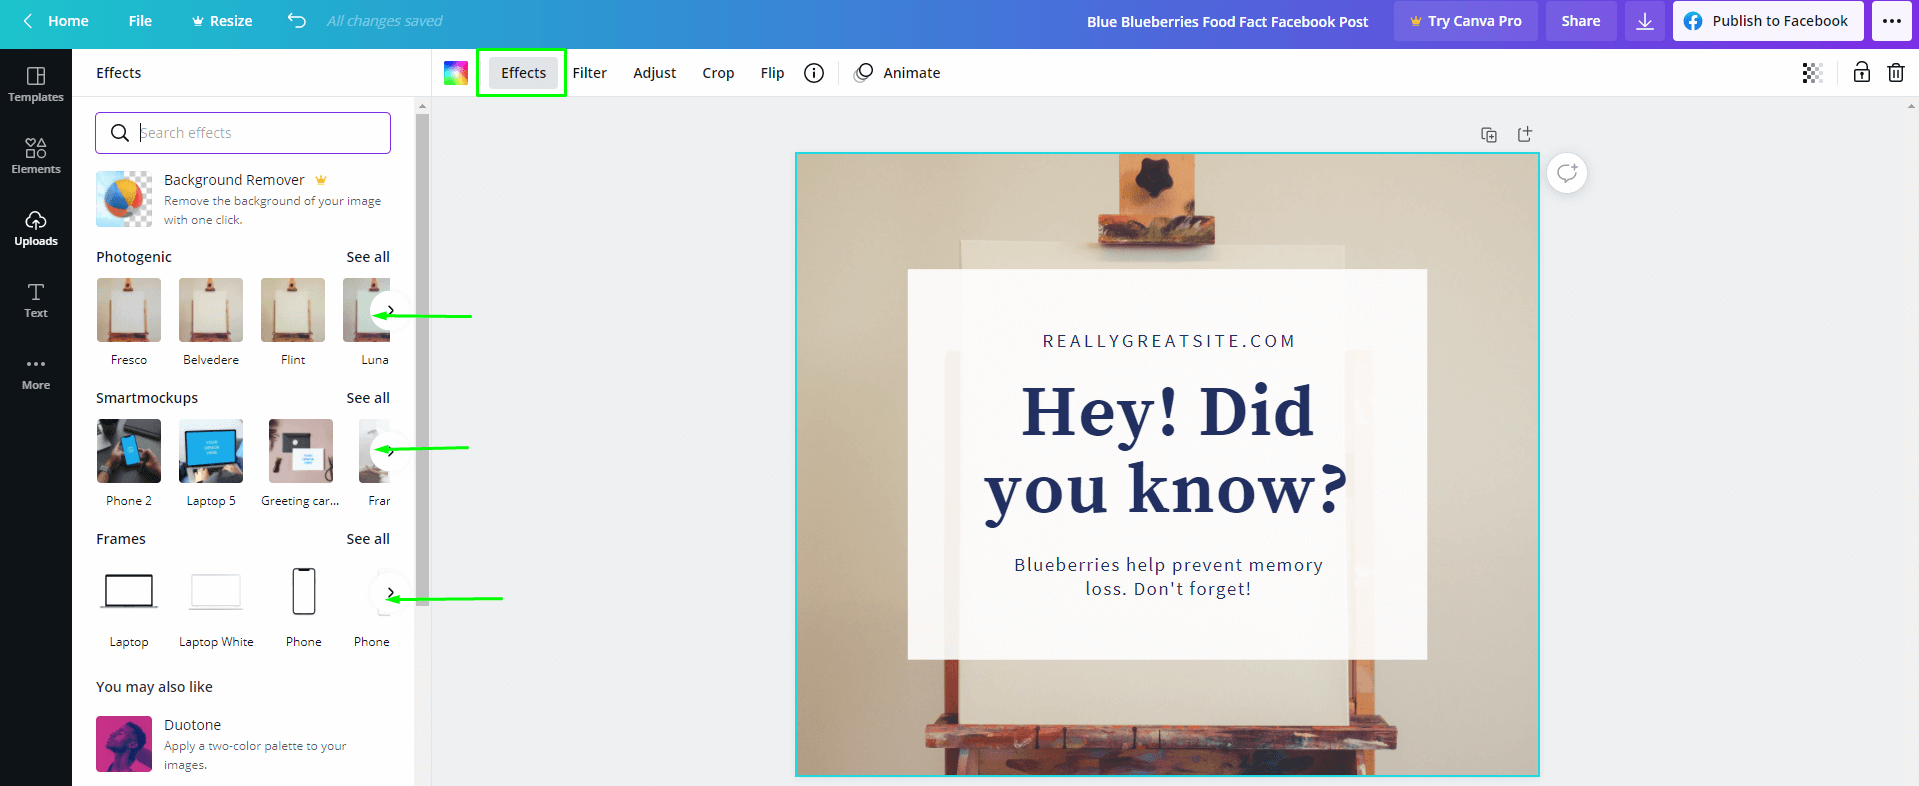The height and width of the screenshot is (786, 1919).
Task: Click the duplicate page icon
Action: pos(1489,135)
